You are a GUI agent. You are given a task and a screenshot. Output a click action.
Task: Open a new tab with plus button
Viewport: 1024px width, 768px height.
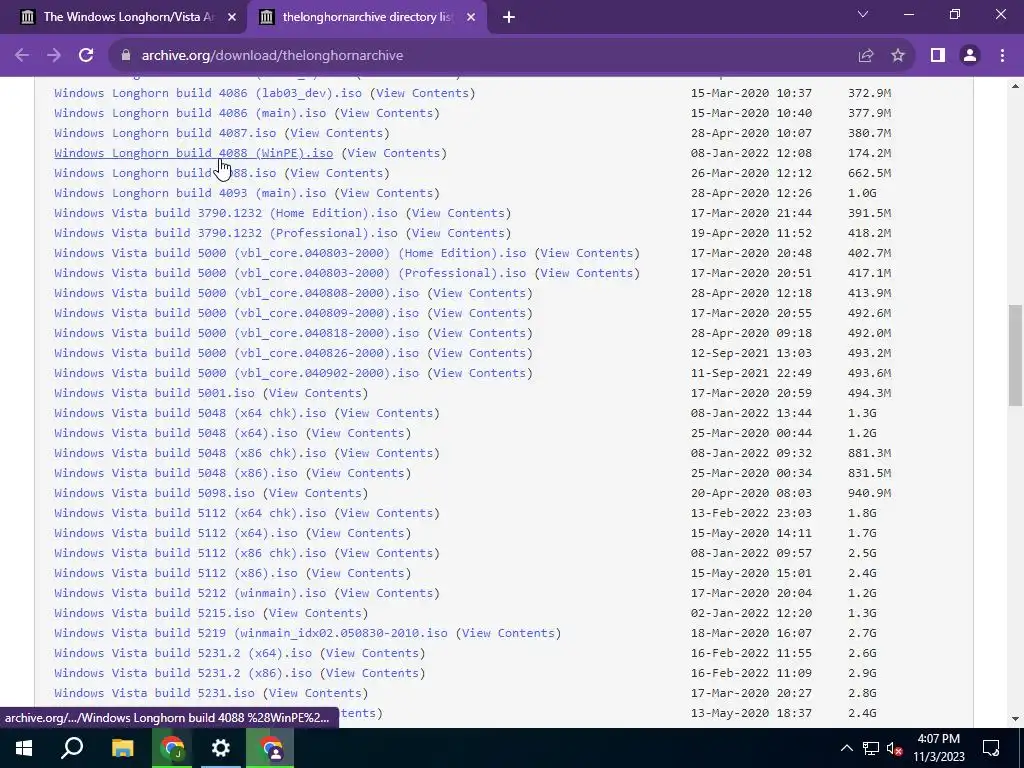pyautogui.click(x=509, y=17)
